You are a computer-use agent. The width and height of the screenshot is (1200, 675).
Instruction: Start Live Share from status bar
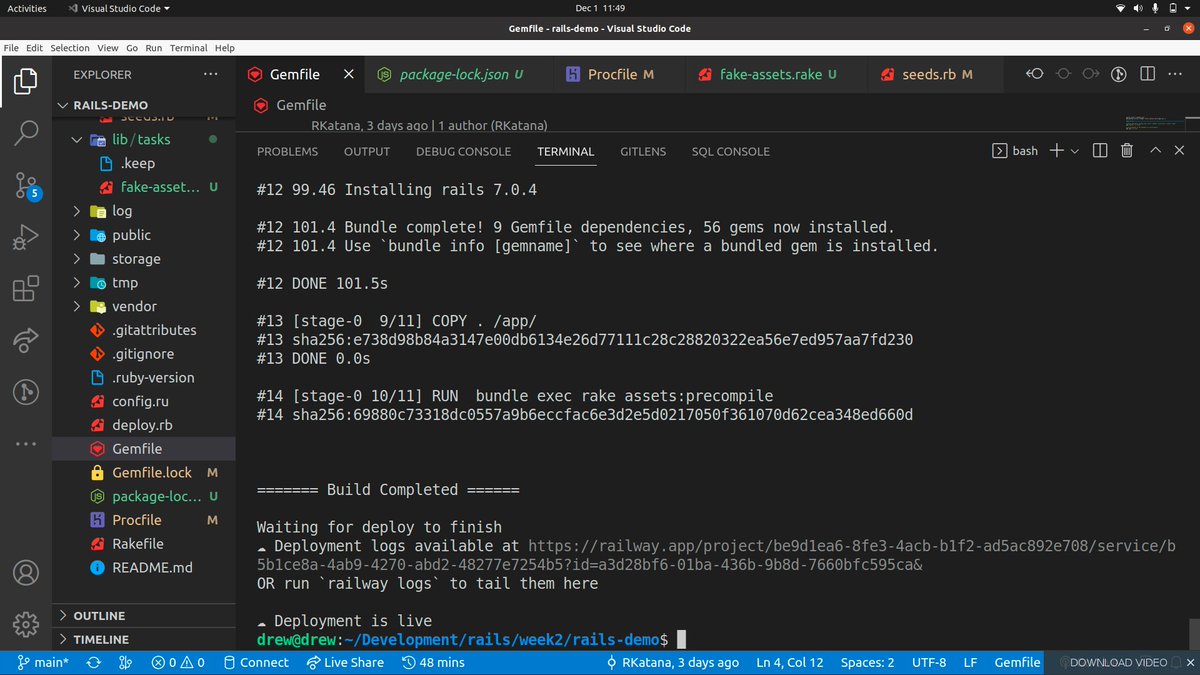345,662
